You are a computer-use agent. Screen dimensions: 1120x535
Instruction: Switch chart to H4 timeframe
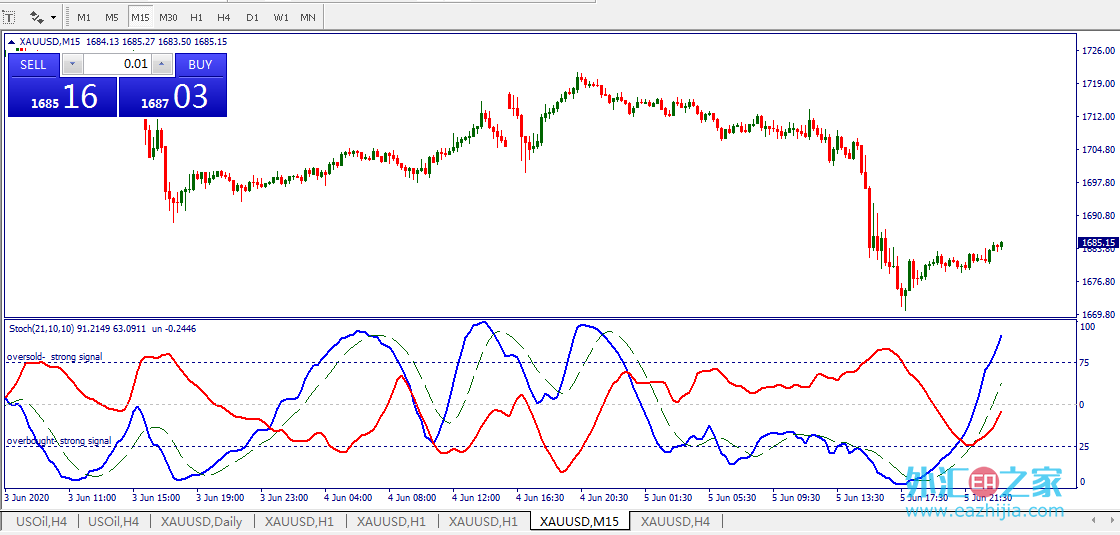coord(224,16)
